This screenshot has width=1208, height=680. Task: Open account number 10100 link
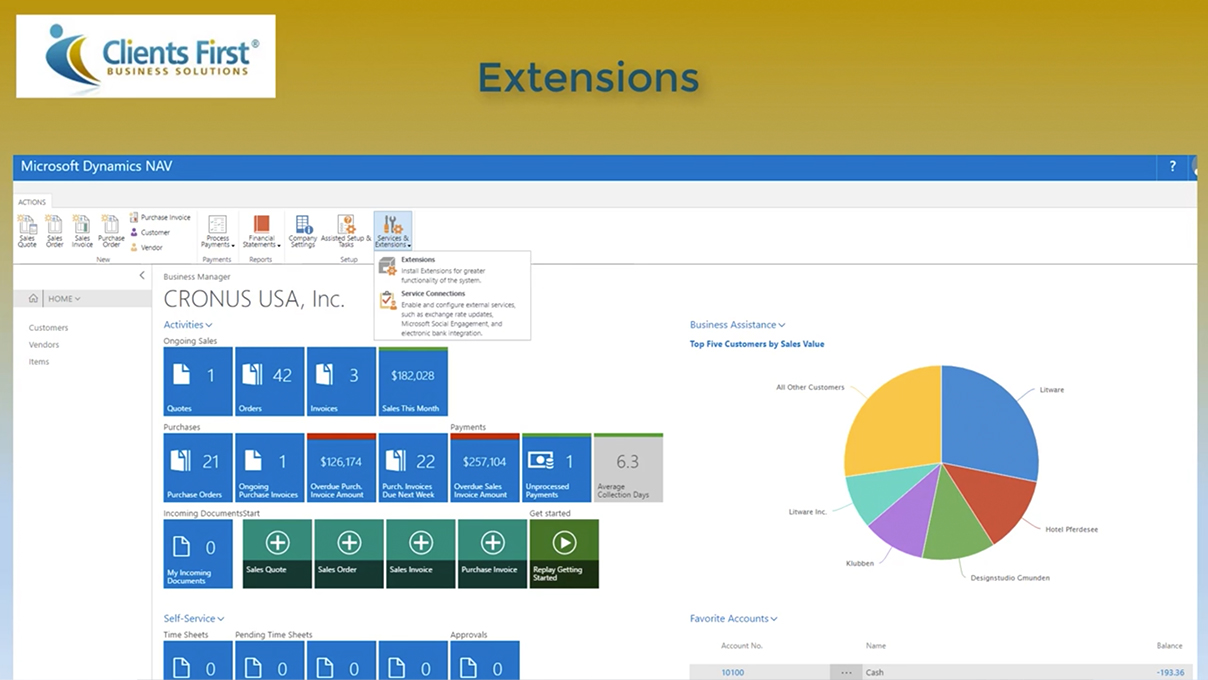pos(733,672)
